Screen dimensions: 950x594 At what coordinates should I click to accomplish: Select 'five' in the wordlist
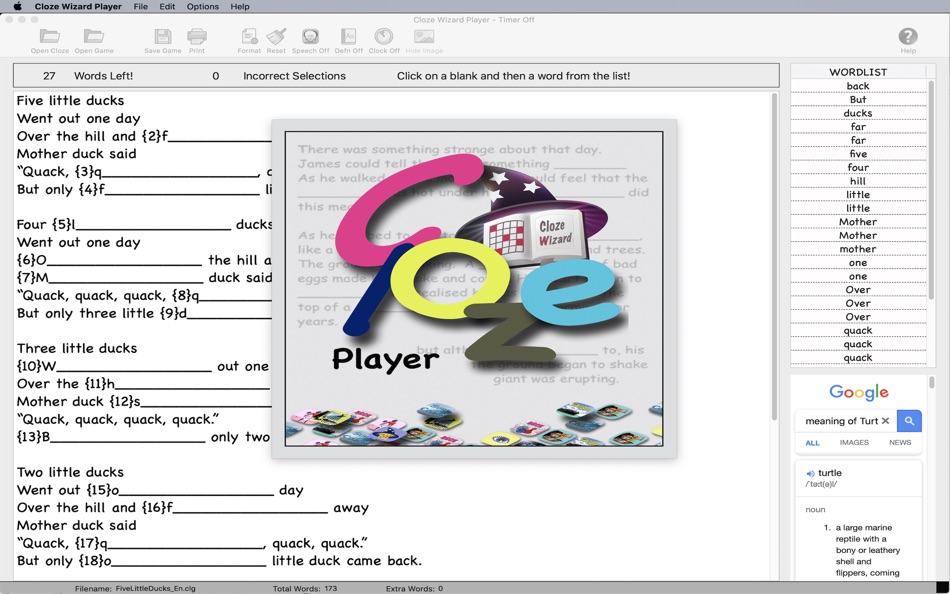[858, 154]
